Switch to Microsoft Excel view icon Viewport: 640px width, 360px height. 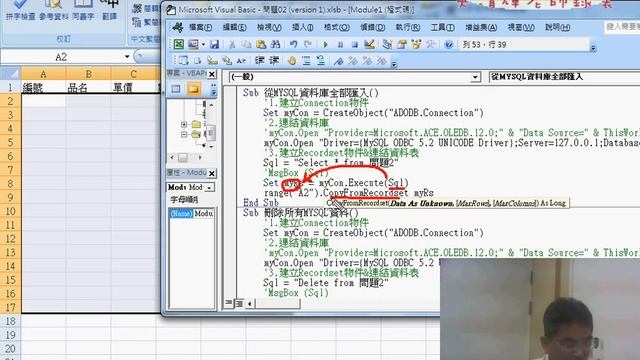point(178,44)
